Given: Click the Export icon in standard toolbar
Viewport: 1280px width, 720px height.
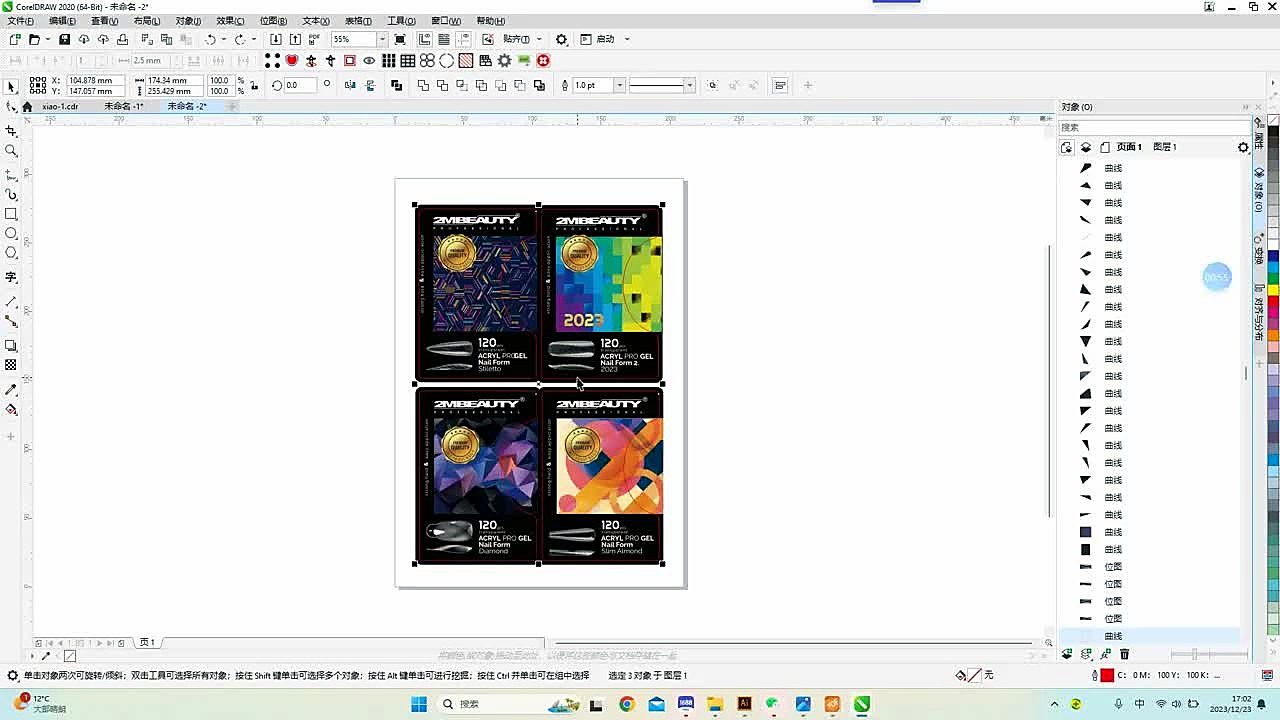Looking at the screenshot, I should pos(295,39).
